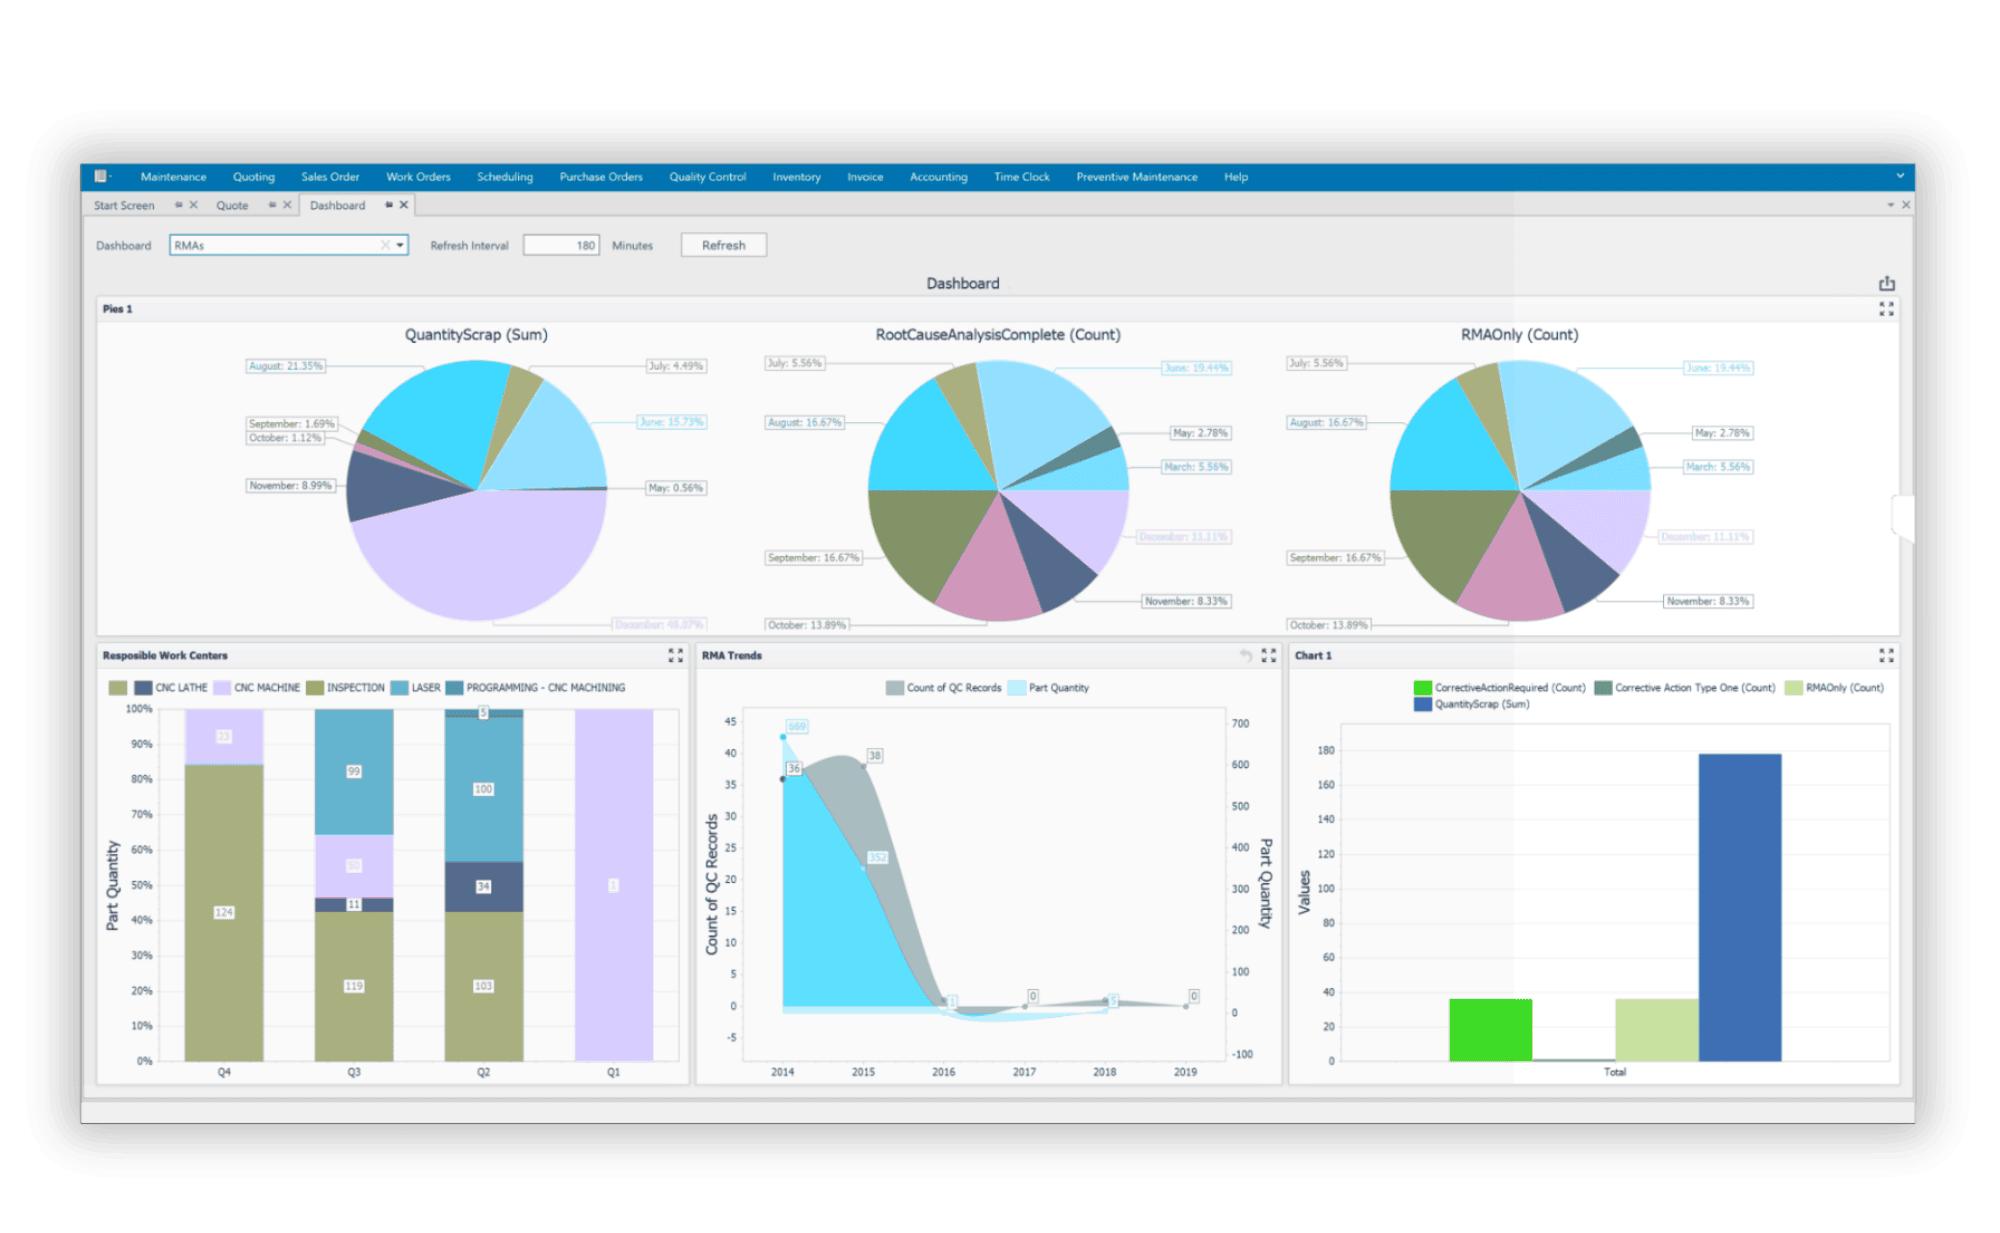
Task: Clear the RMAs dashboard selection with the X
Action: pos(385,245)
